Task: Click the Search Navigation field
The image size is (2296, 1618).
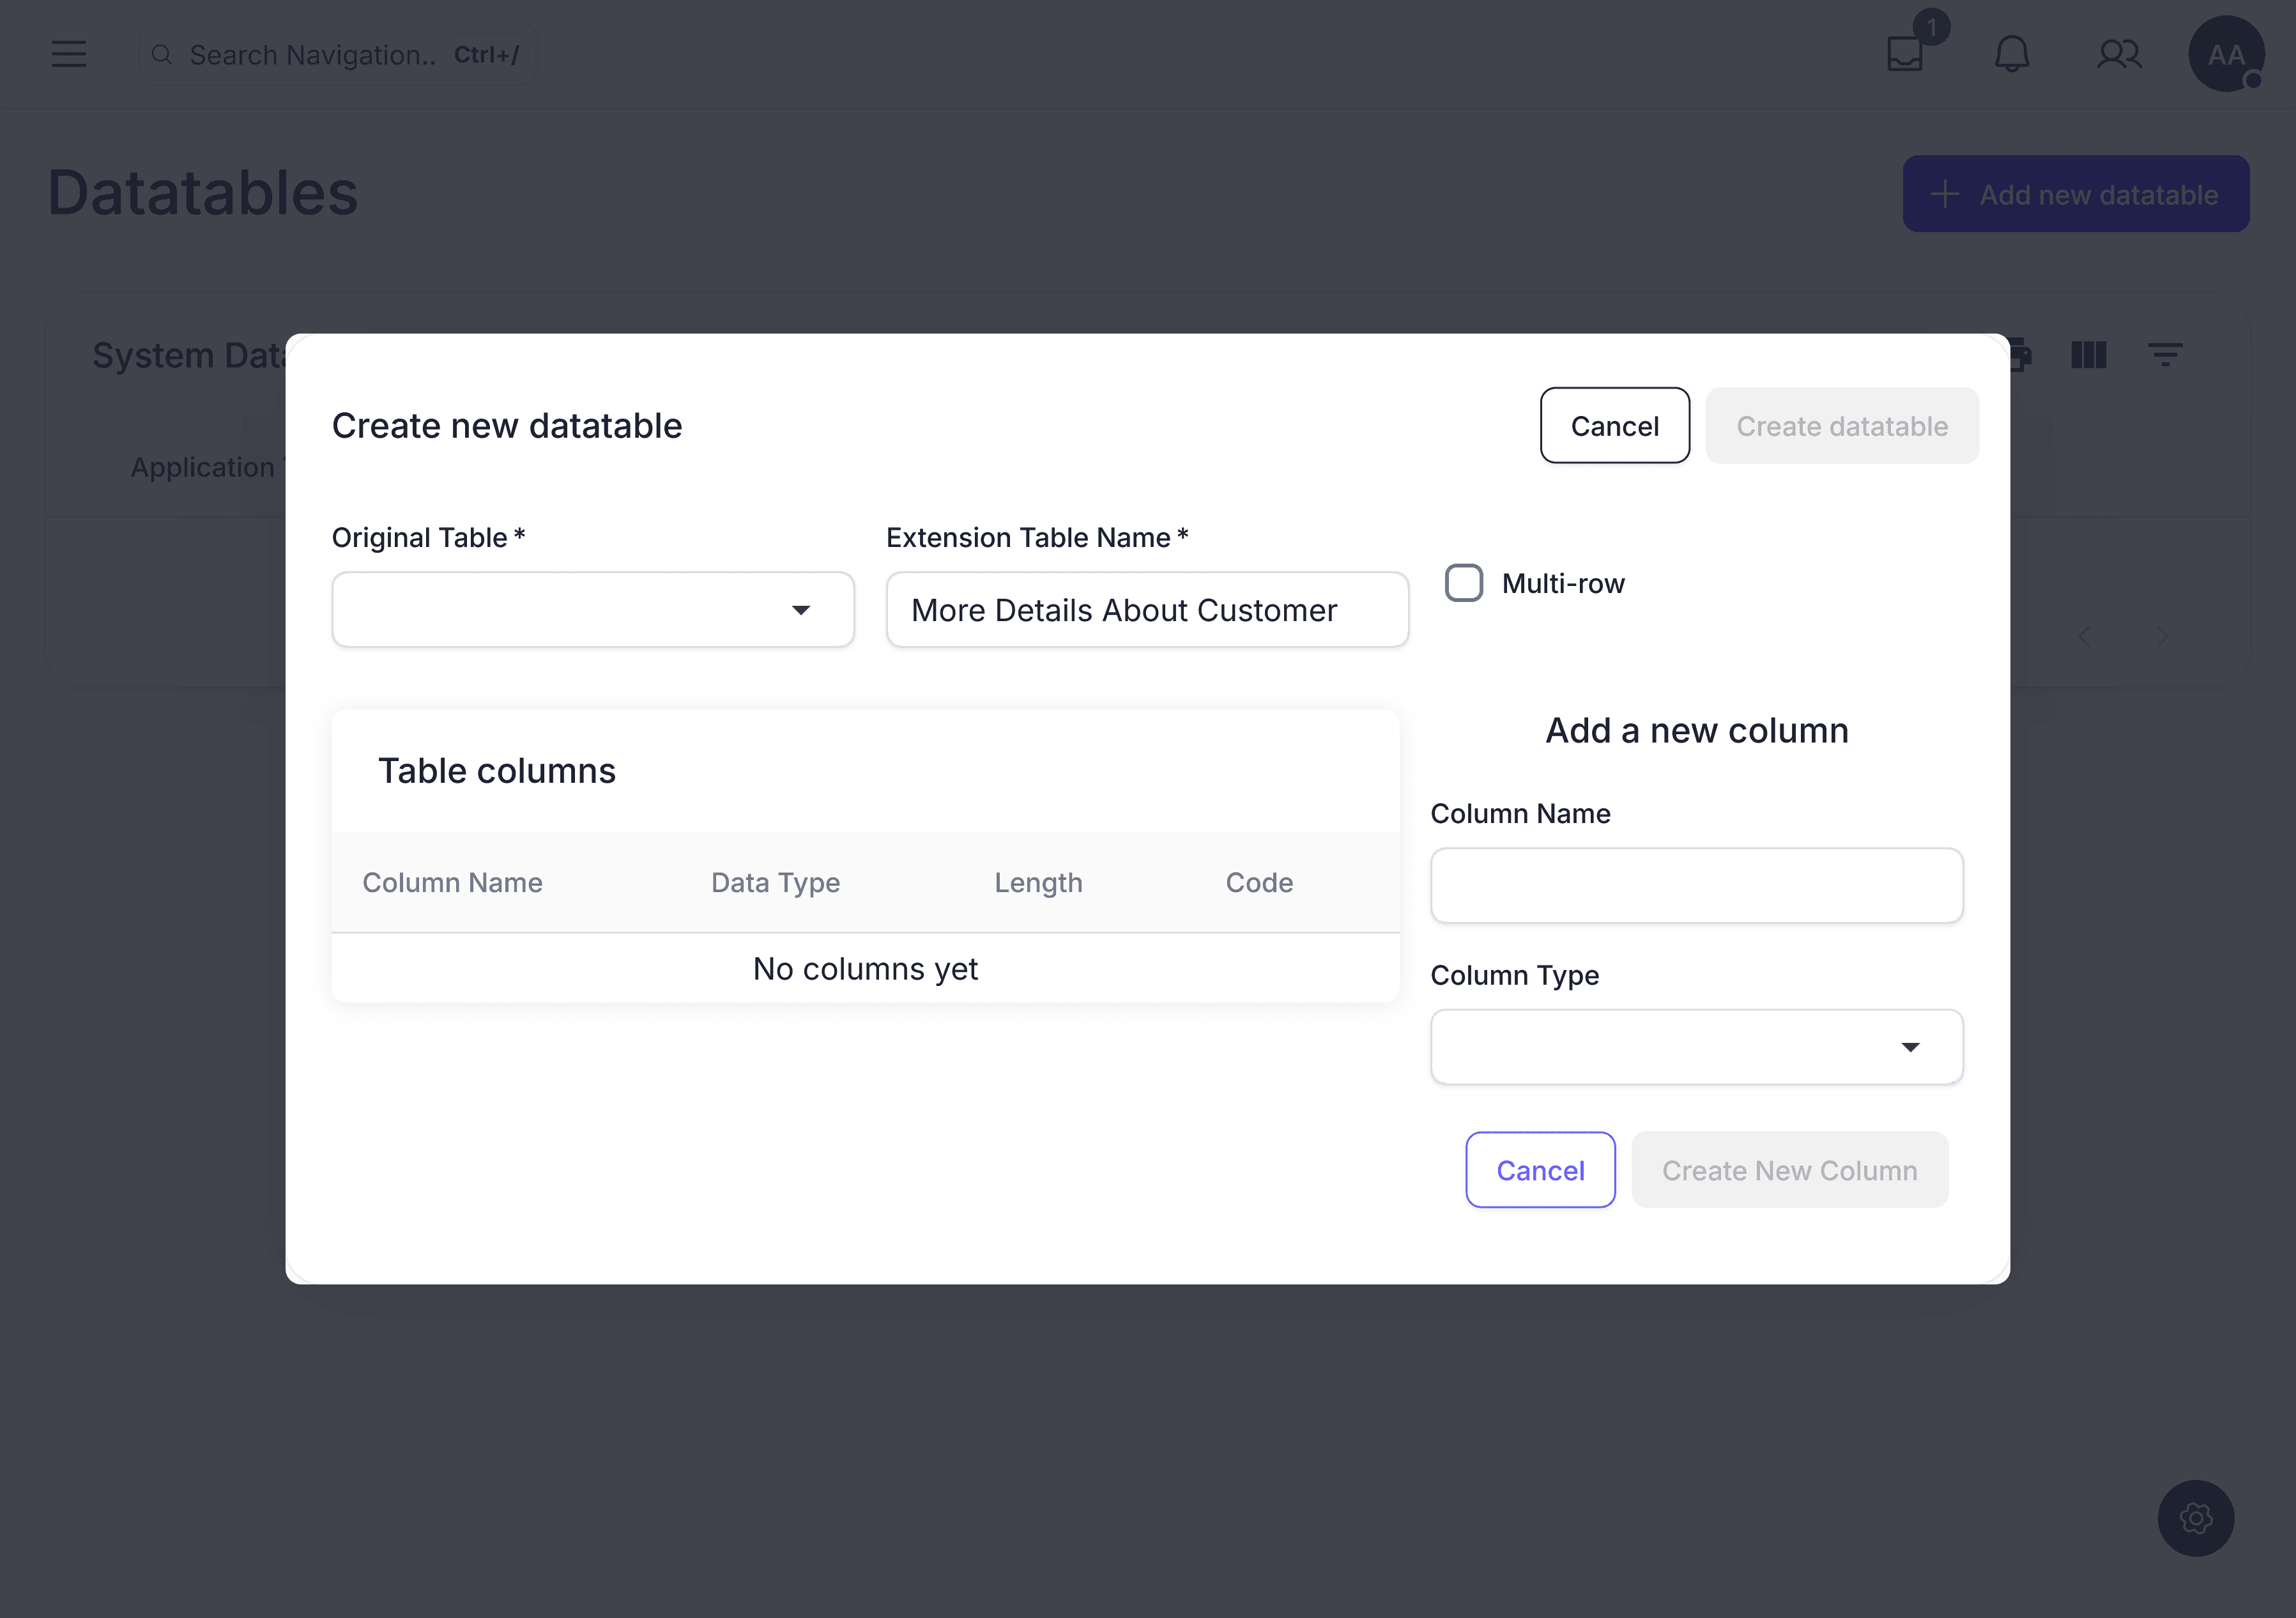Action: point(312,54)
